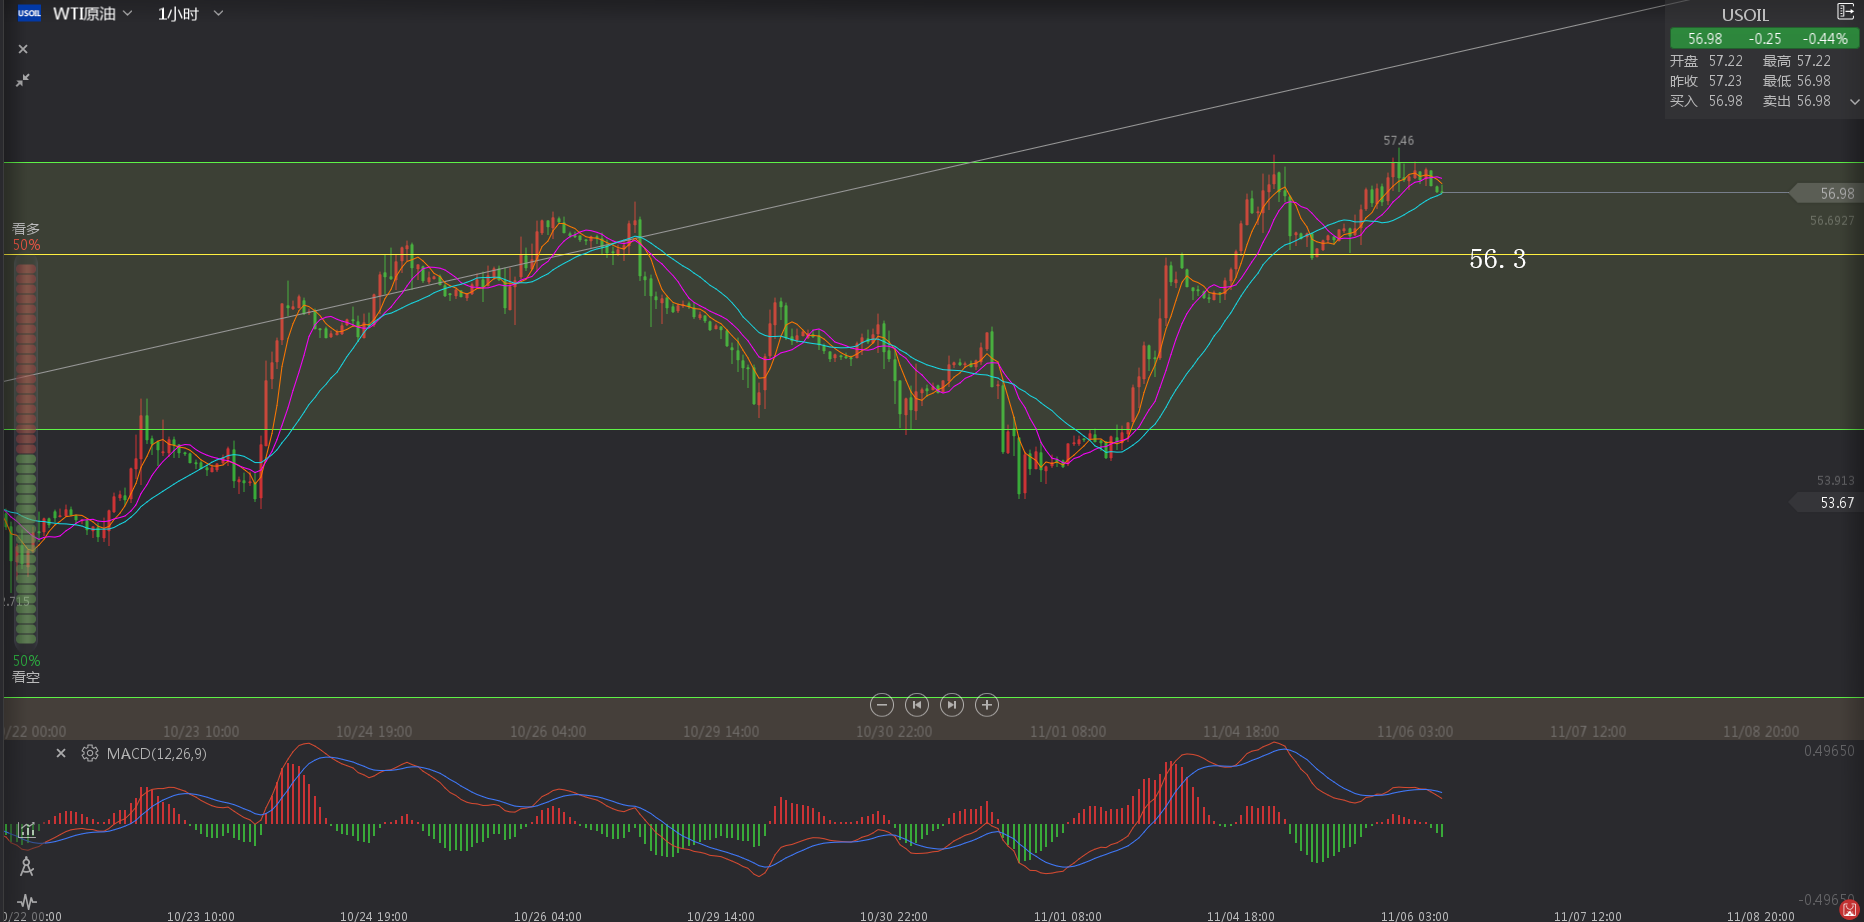Open the 1小时 timeframe dropdown
Screen dimensions: 1864x922
pos(190,13)
